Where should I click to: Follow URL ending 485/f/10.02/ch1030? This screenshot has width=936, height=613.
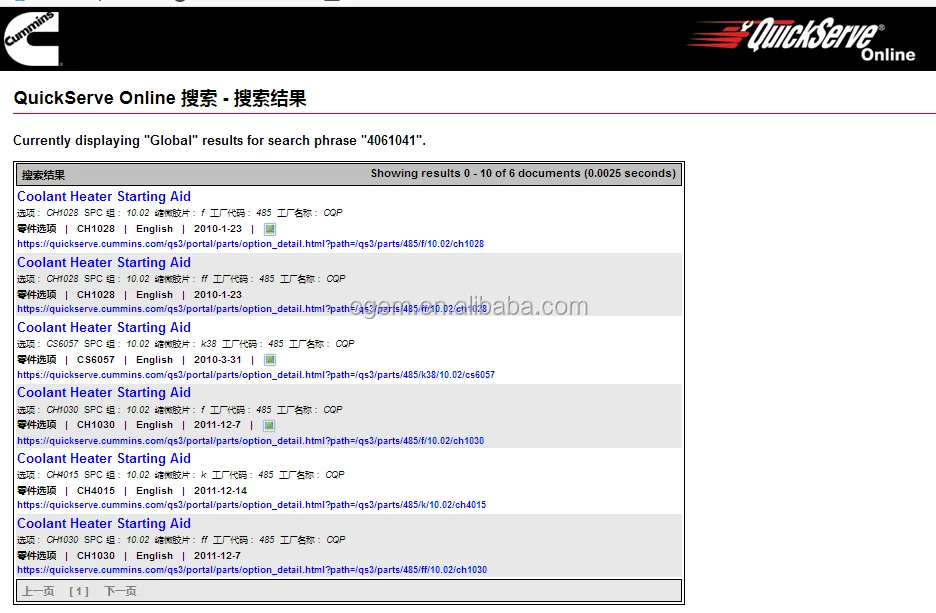click(x=251, y=441)
